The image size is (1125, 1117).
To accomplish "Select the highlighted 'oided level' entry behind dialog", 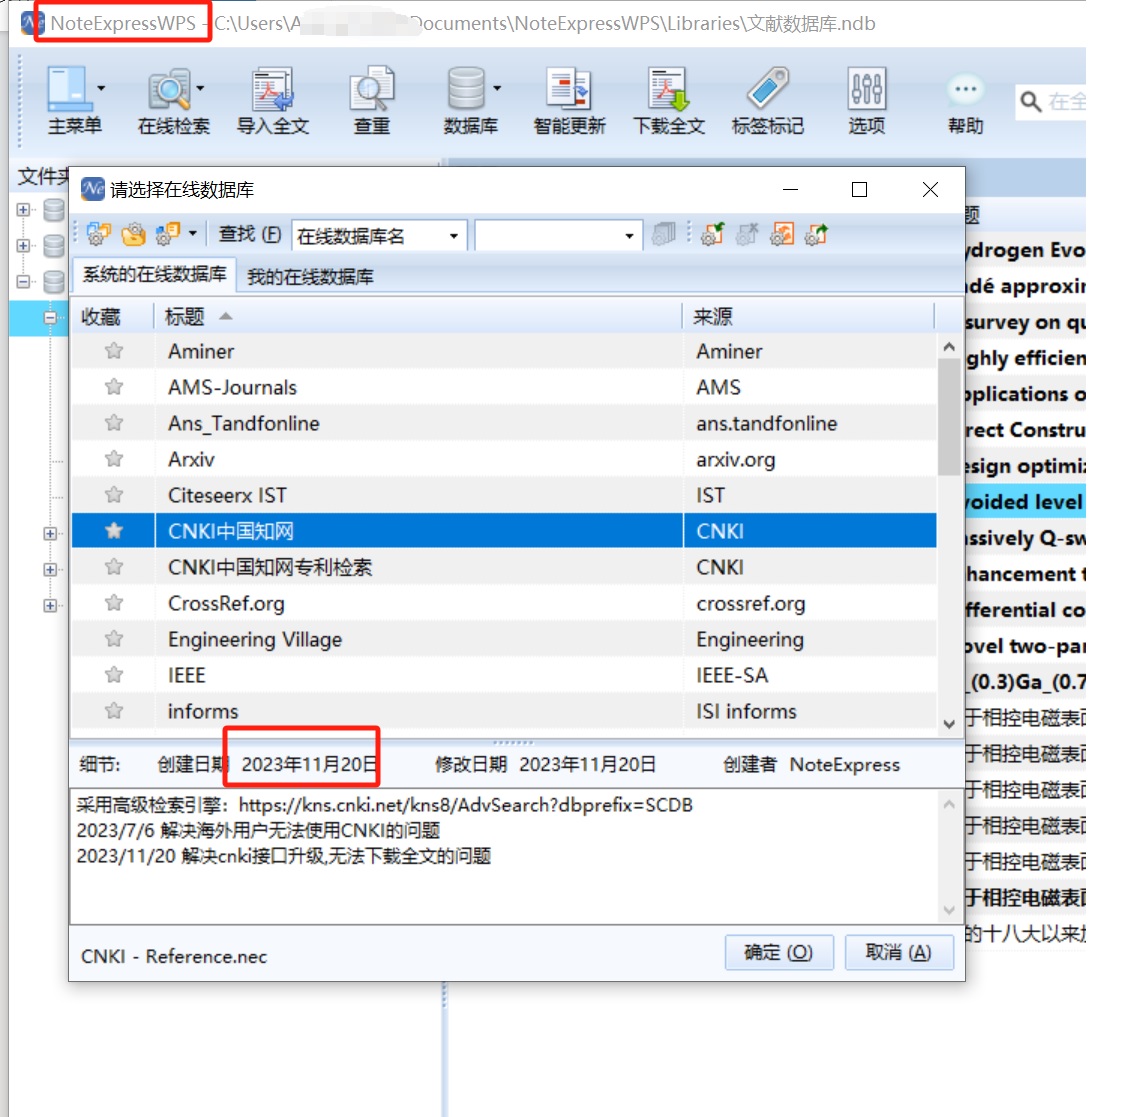I will (1025, 501).
